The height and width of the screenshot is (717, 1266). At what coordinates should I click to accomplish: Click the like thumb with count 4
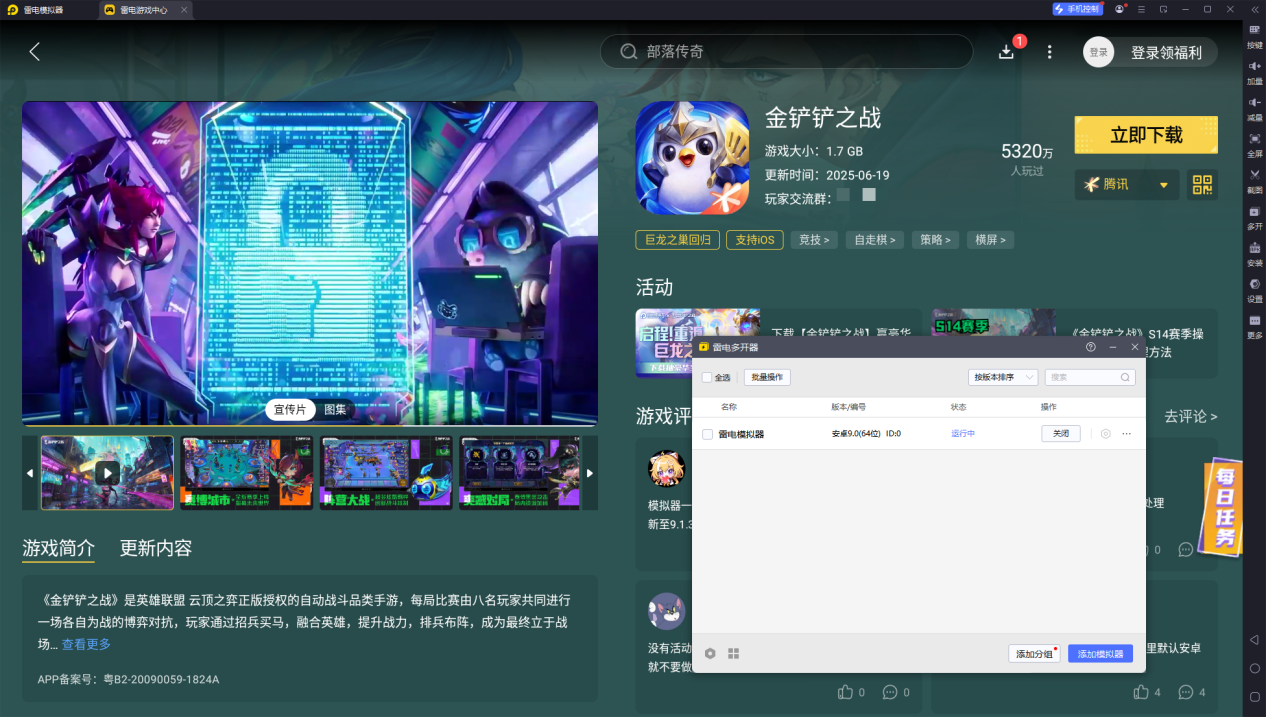click(1139, 692)
